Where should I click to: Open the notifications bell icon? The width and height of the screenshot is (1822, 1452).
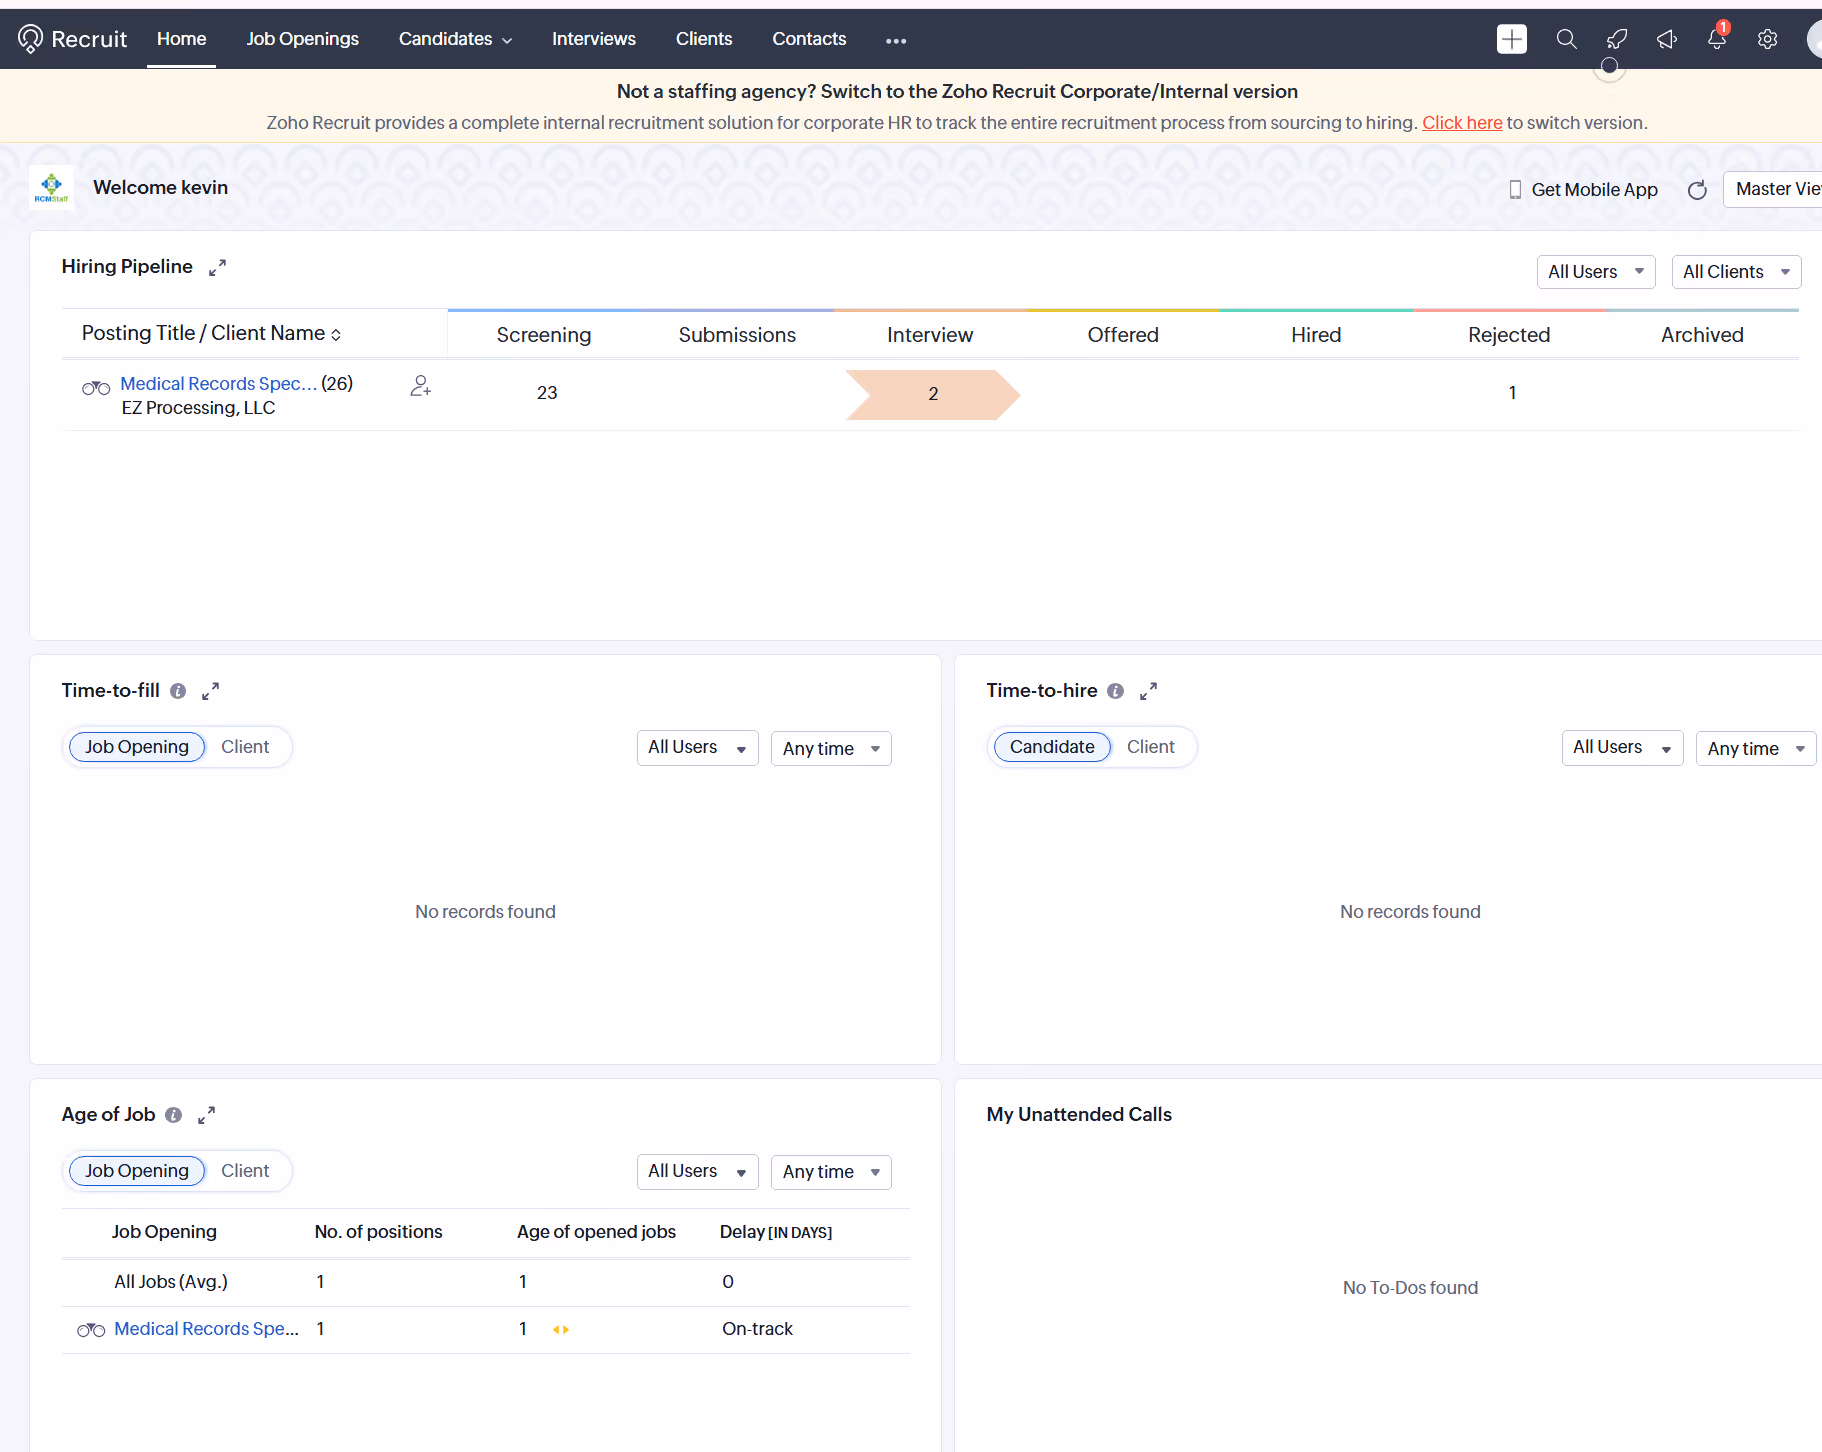(1716, 39)
